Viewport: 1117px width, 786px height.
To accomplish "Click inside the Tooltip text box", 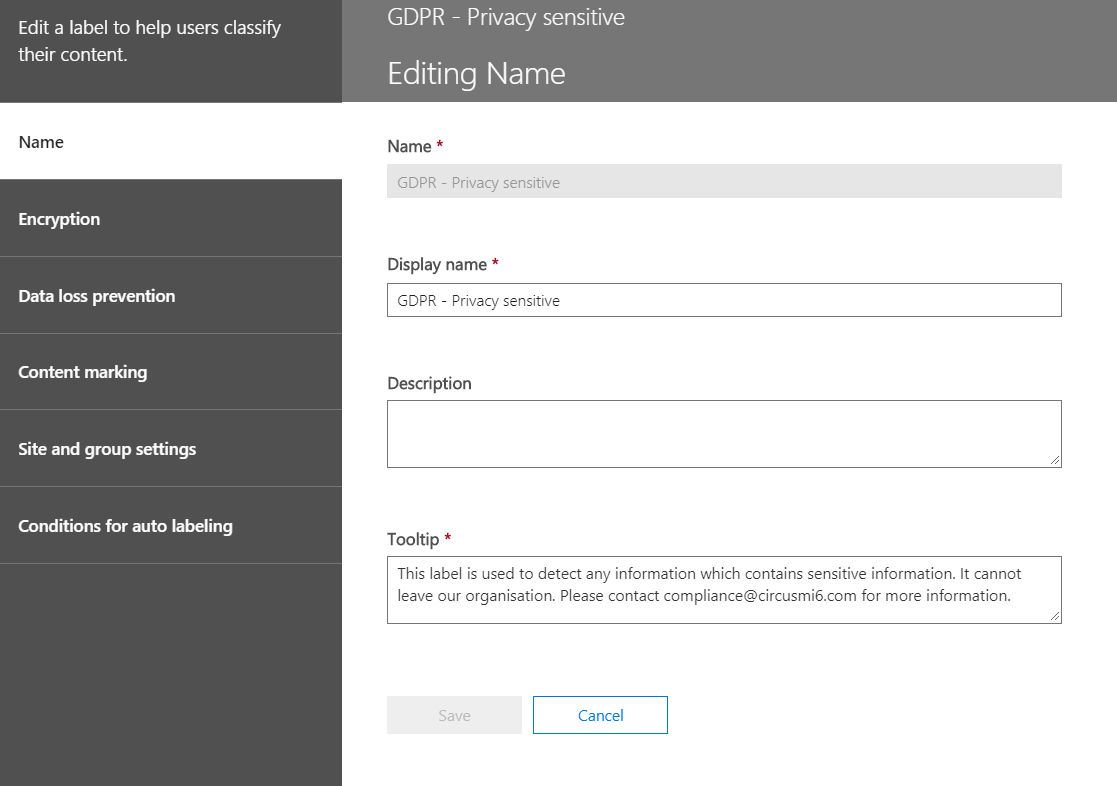I will [723, 589].
